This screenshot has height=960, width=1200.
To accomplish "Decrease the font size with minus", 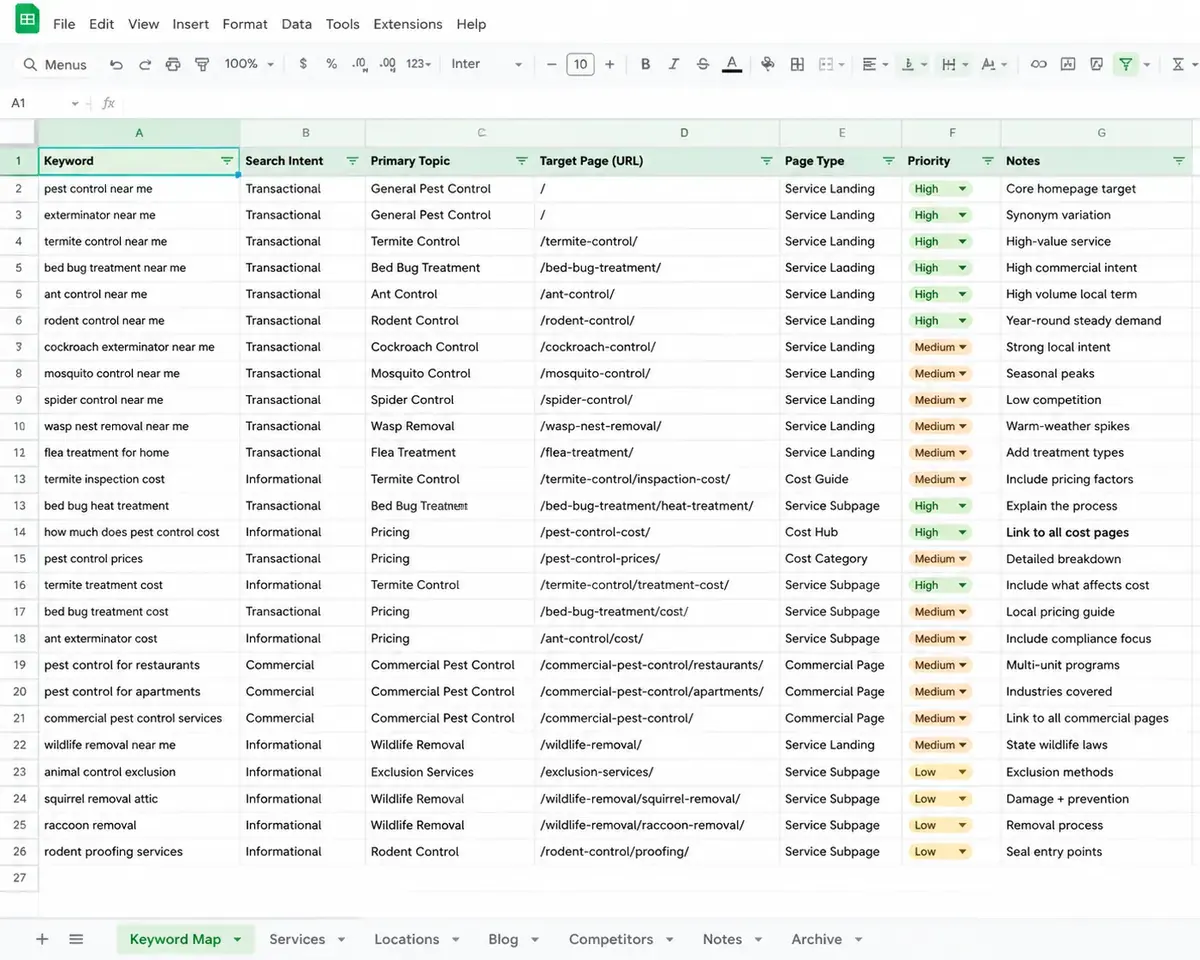I will [551, 64].
